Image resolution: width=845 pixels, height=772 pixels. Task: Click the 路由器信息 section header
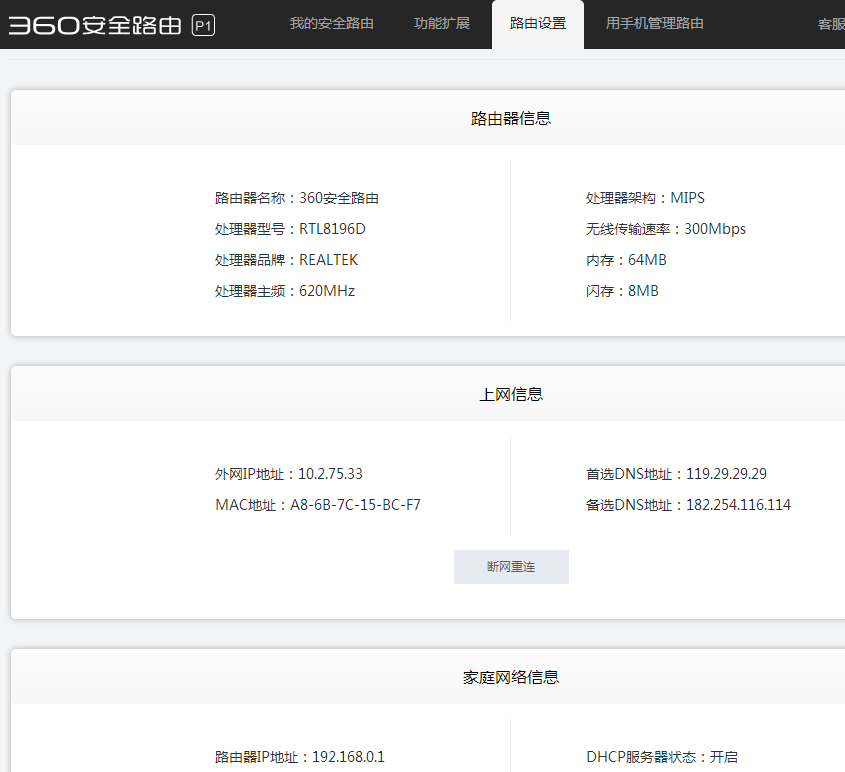[x=510, y=118]
